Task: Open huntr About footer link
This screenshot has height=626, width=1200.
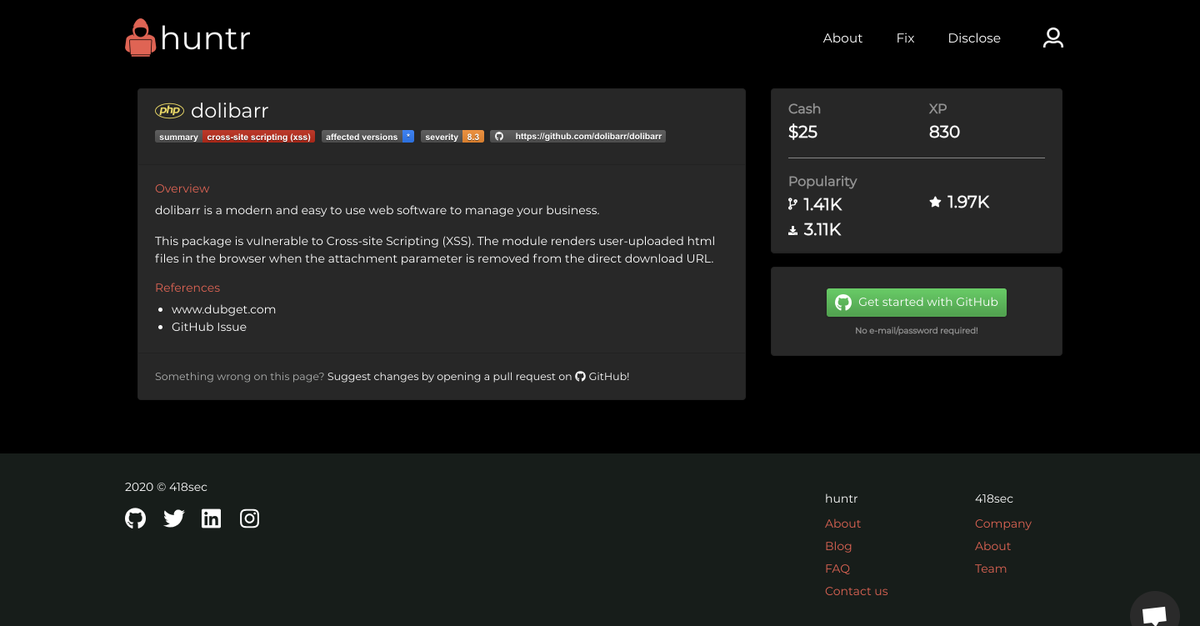Action: 843,524
